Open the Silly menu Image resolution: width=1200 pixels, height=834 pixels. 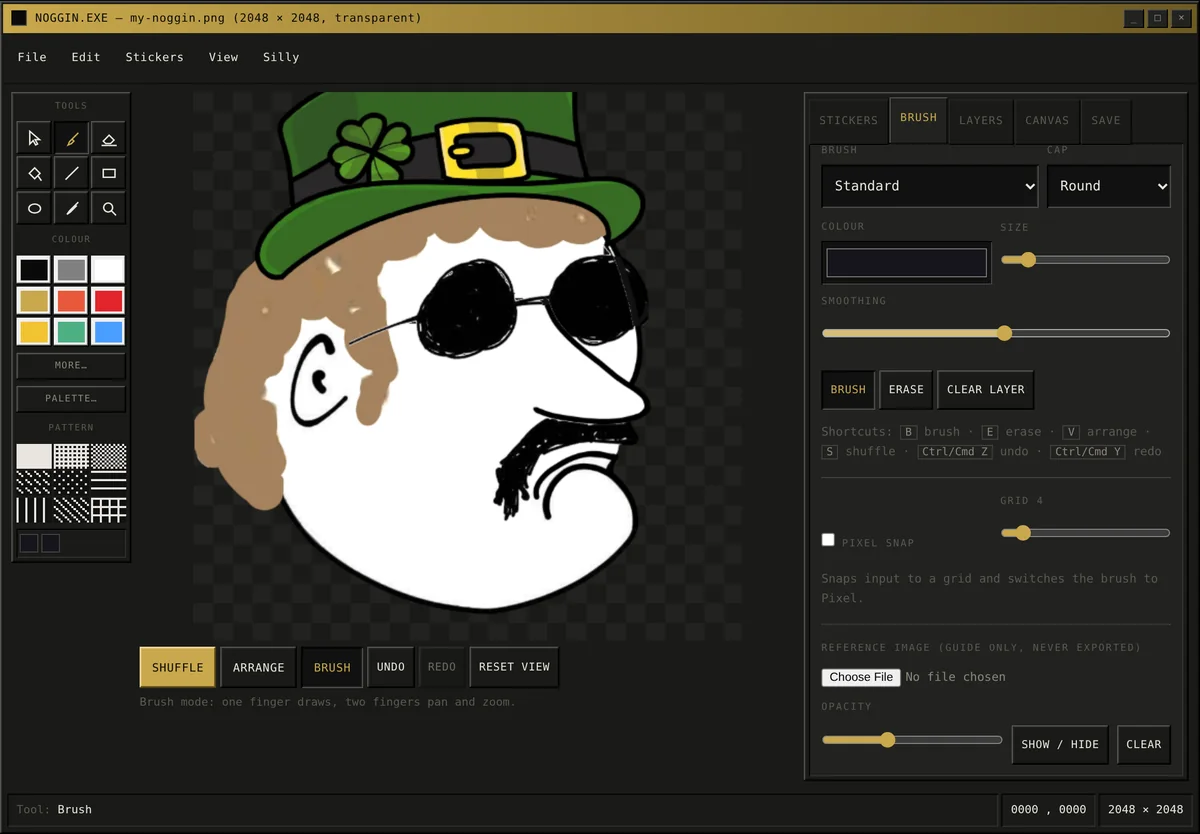tap(281, 57)
